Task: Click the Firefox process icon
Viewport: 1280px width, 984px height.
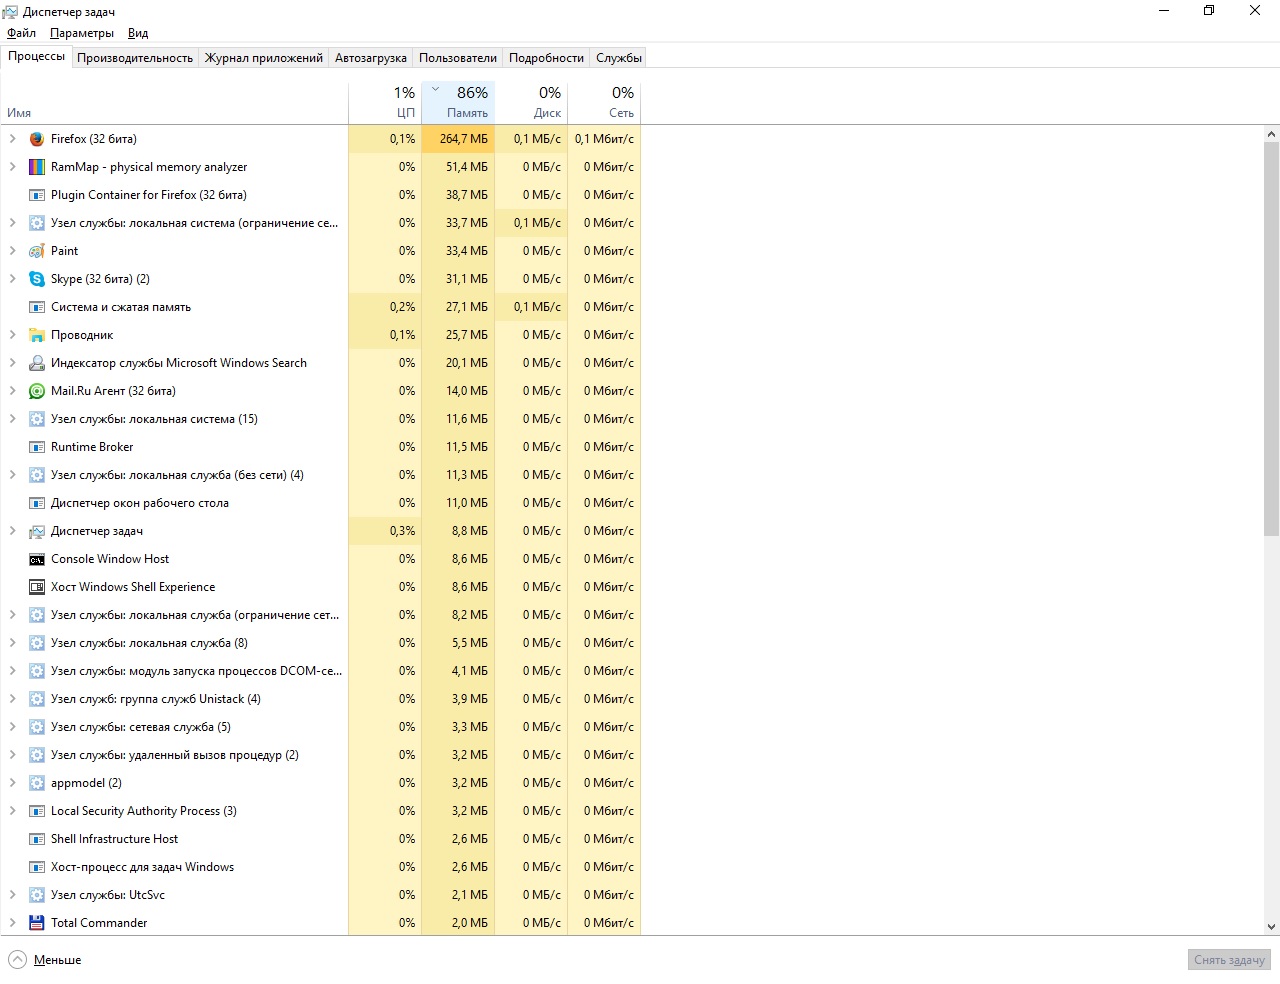Action: tap(37, 139)
